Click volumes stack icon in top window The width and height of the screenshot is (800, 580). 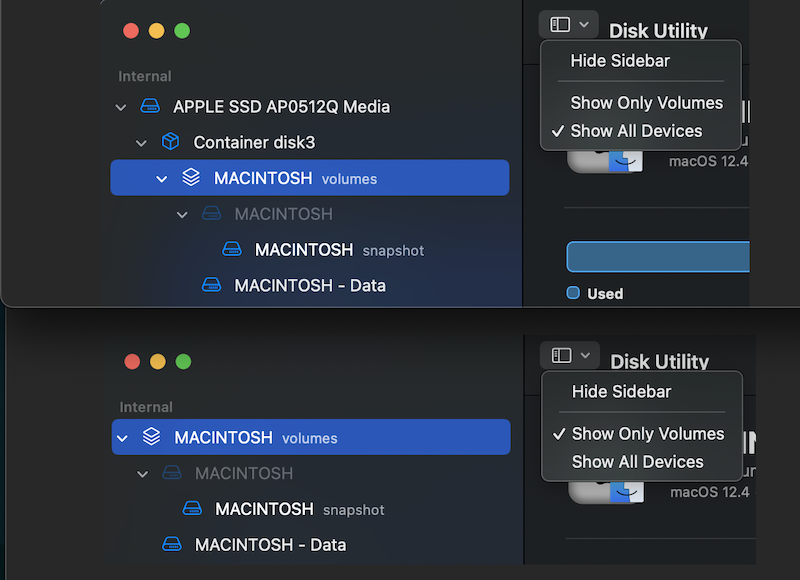[191, 177]
